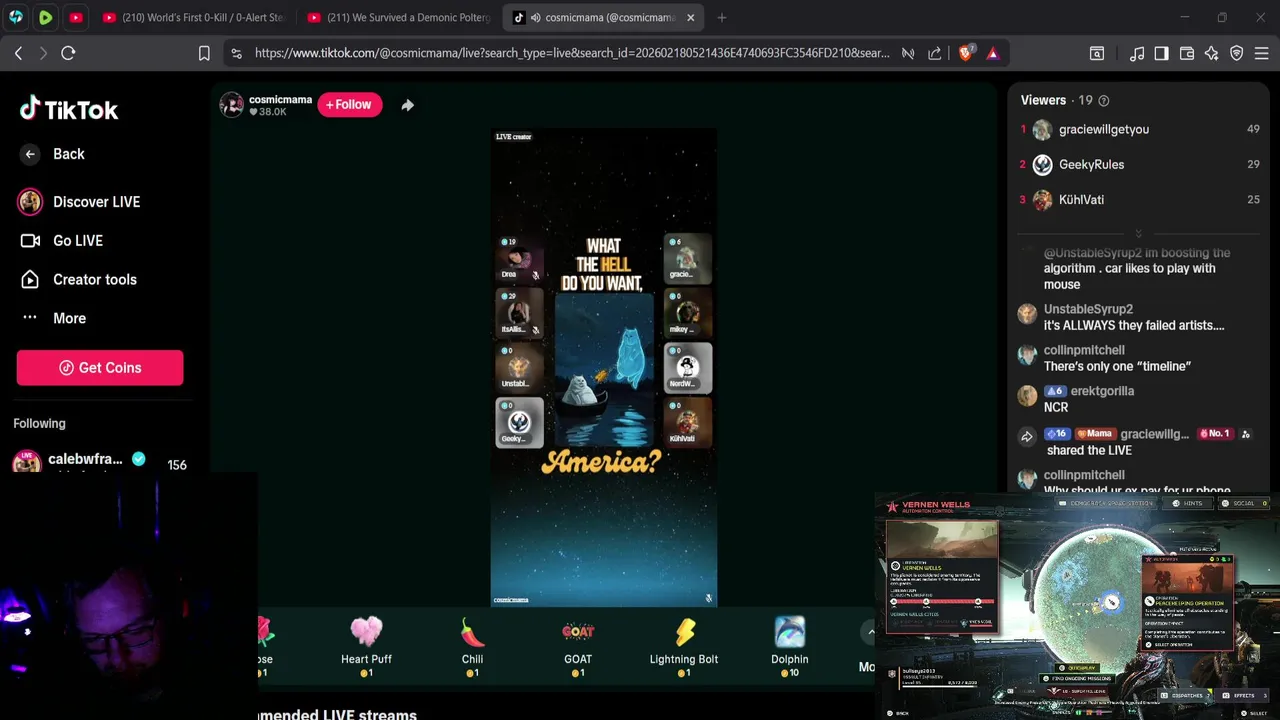Image resolution: width=1280 pixels, height=720 pixels.
Task: Open a new browser tab
Action: pyautogui.click(x=722, y=18)
